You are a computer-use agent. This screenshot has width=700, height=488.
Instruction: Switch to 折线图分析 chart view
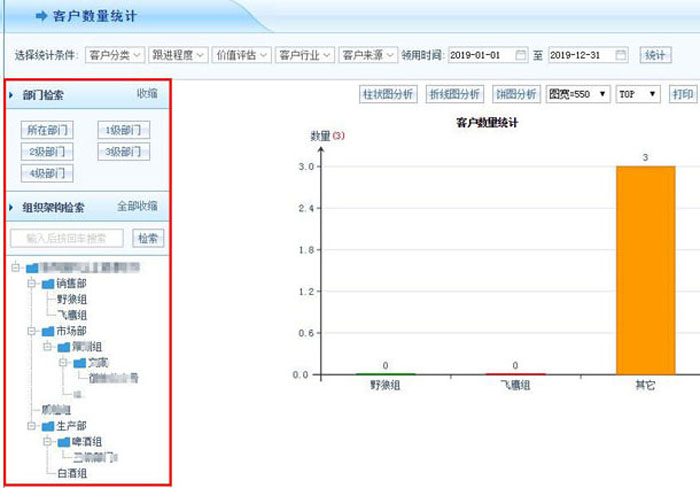(x=454, y=94)
